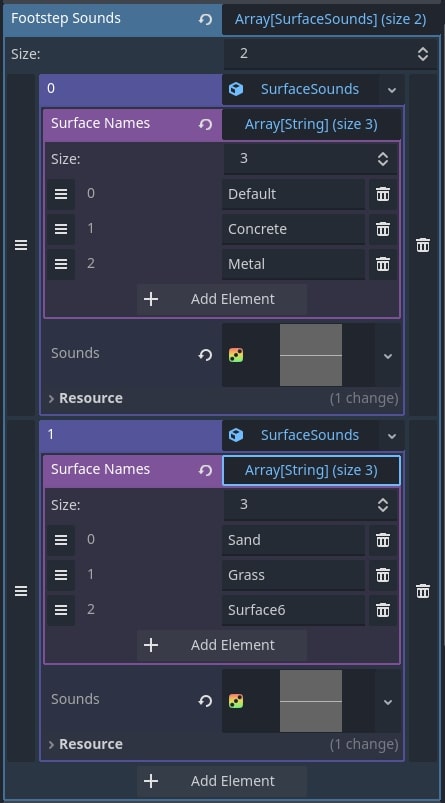
Task: Revert the Sounds property of element 1
Action: click(x=205, y=701)
